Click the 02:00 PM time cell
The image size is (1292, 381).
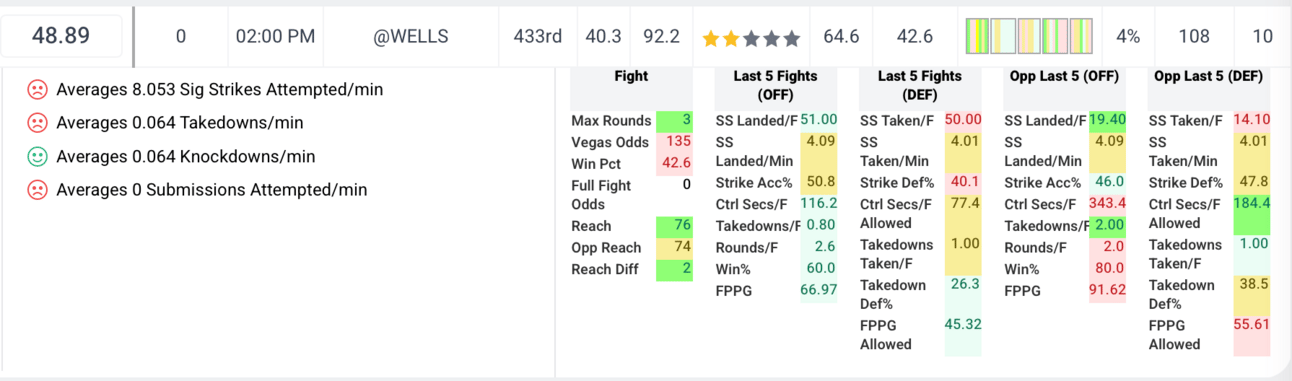(x=275, y=36)
